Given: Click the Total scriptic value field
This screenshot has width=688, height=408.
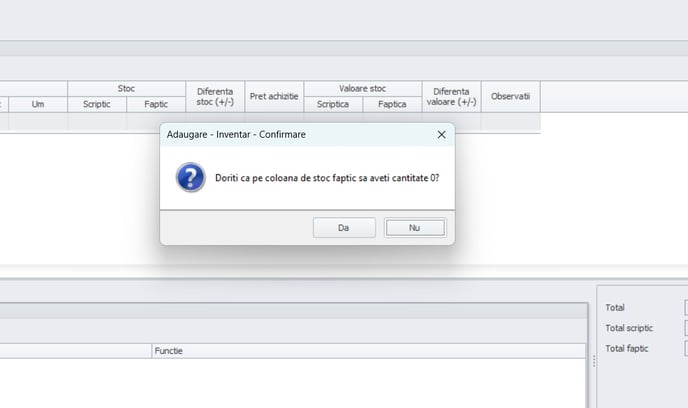Looking at the screenshot, I should [x=685, y=328].
